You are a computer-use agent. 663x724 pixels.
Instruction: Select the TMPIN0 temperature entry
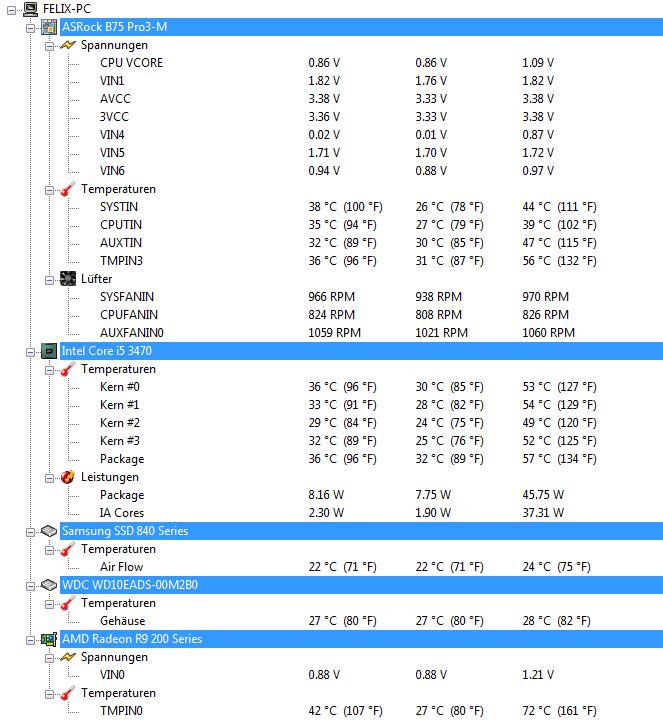[121, 711]
